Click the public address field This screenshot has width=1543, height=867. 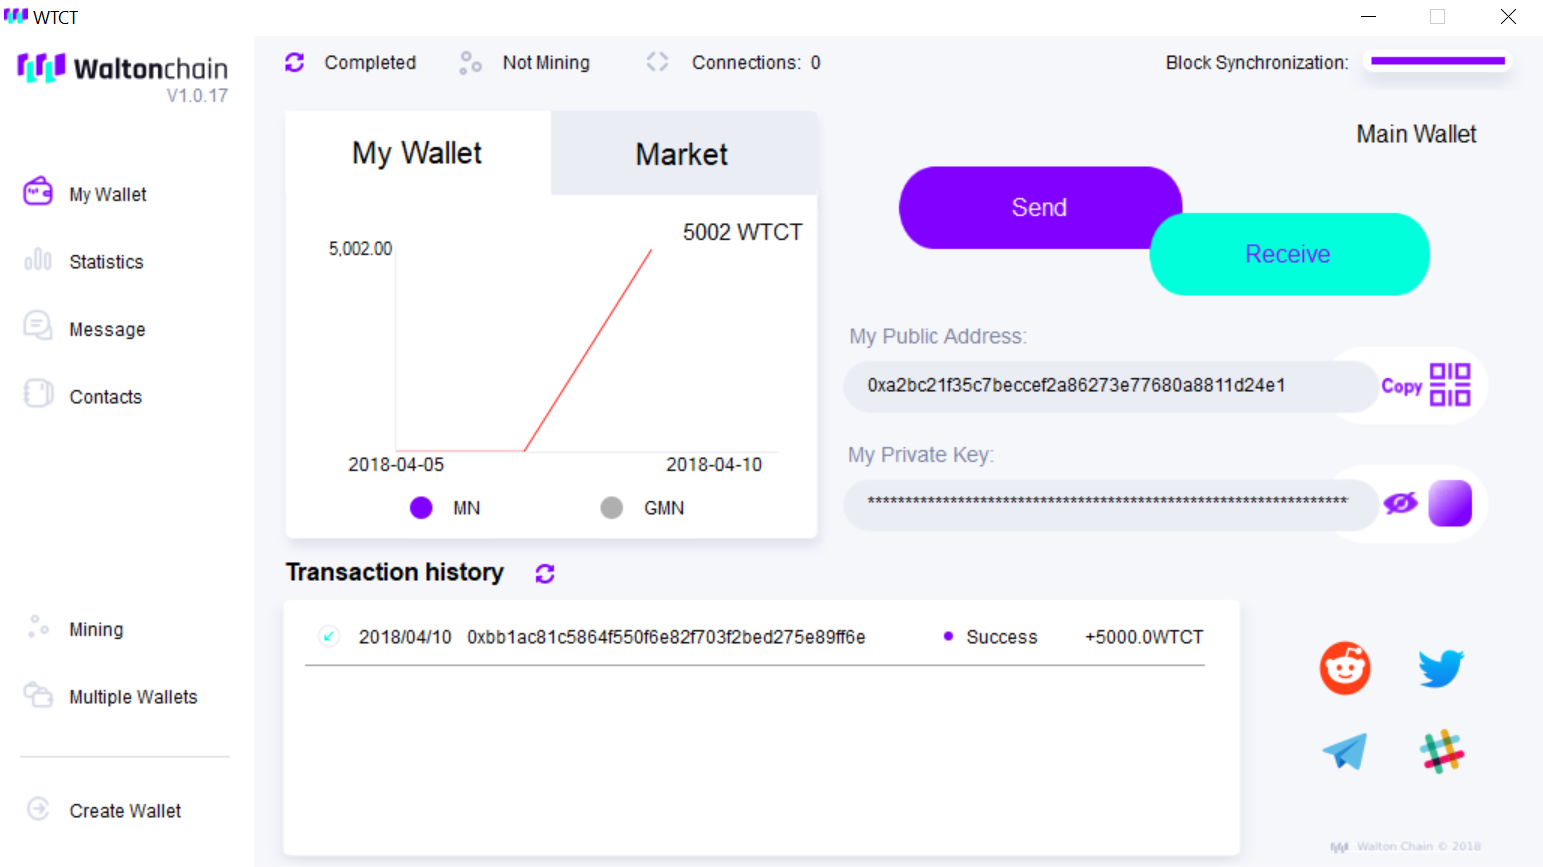point(1110,386)
